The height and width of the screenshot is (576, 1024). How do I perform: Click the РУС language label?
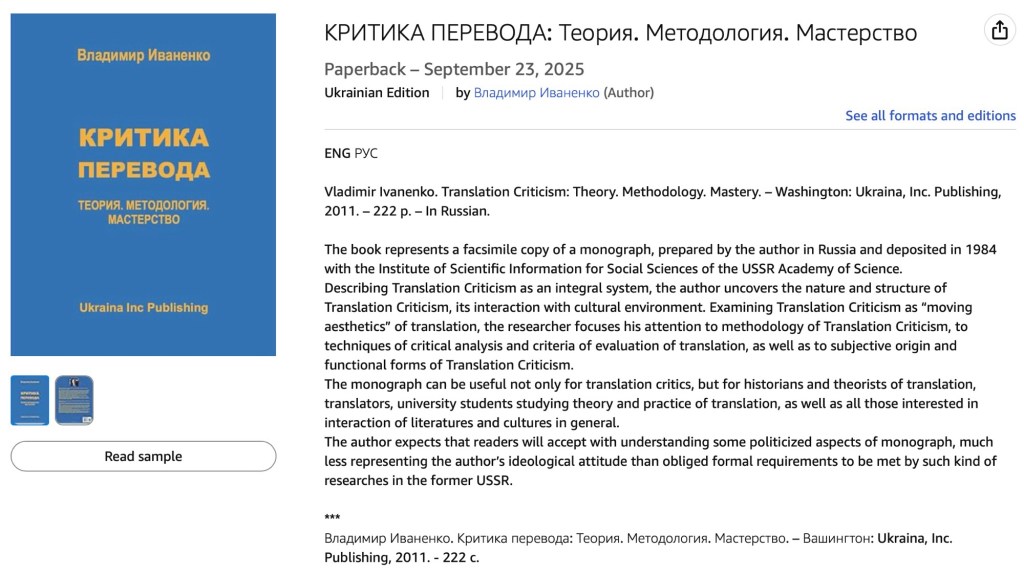coord(366,153)
